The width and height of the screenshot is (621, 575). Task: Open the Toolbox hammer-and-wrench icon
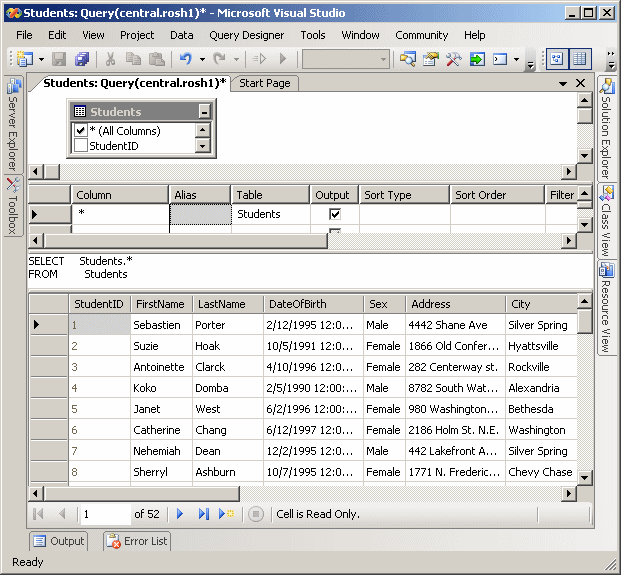(454, 59)
